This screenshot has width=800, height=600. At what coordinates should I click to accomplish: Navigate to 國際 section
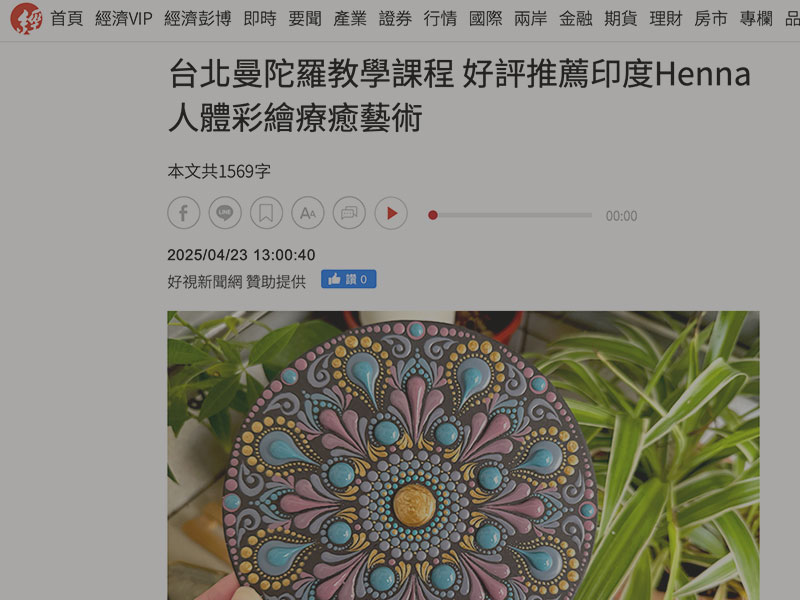coord(485,19)
